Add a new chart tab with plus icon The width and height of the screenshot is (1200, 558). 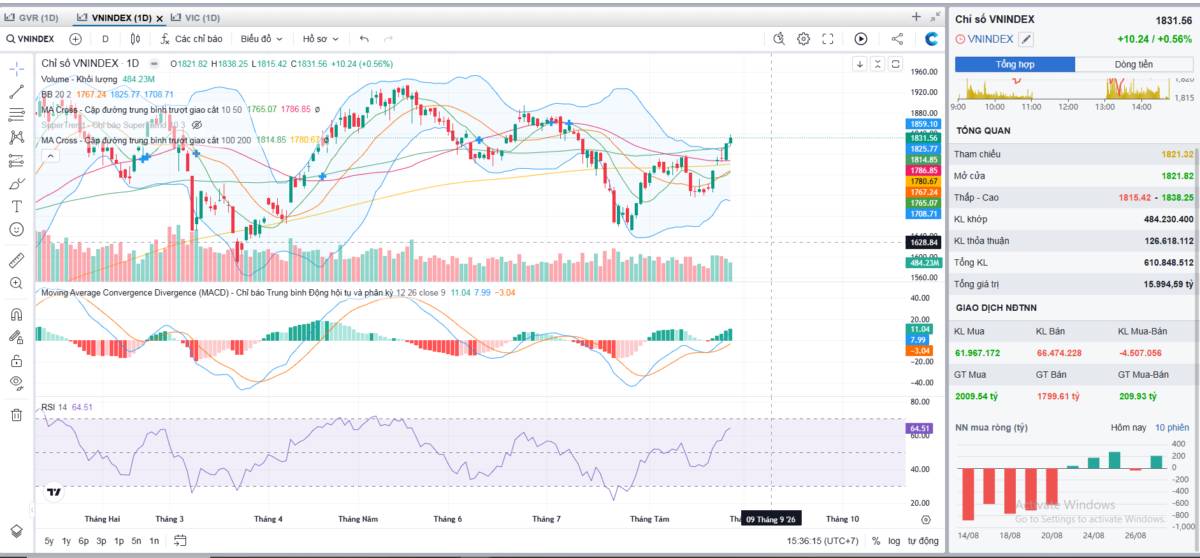point(916,17)
